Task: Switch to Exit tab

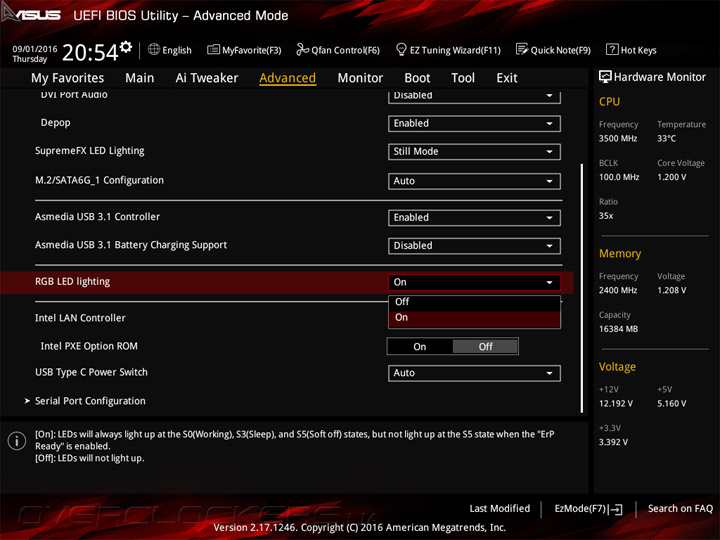Action: pos(506,78)
